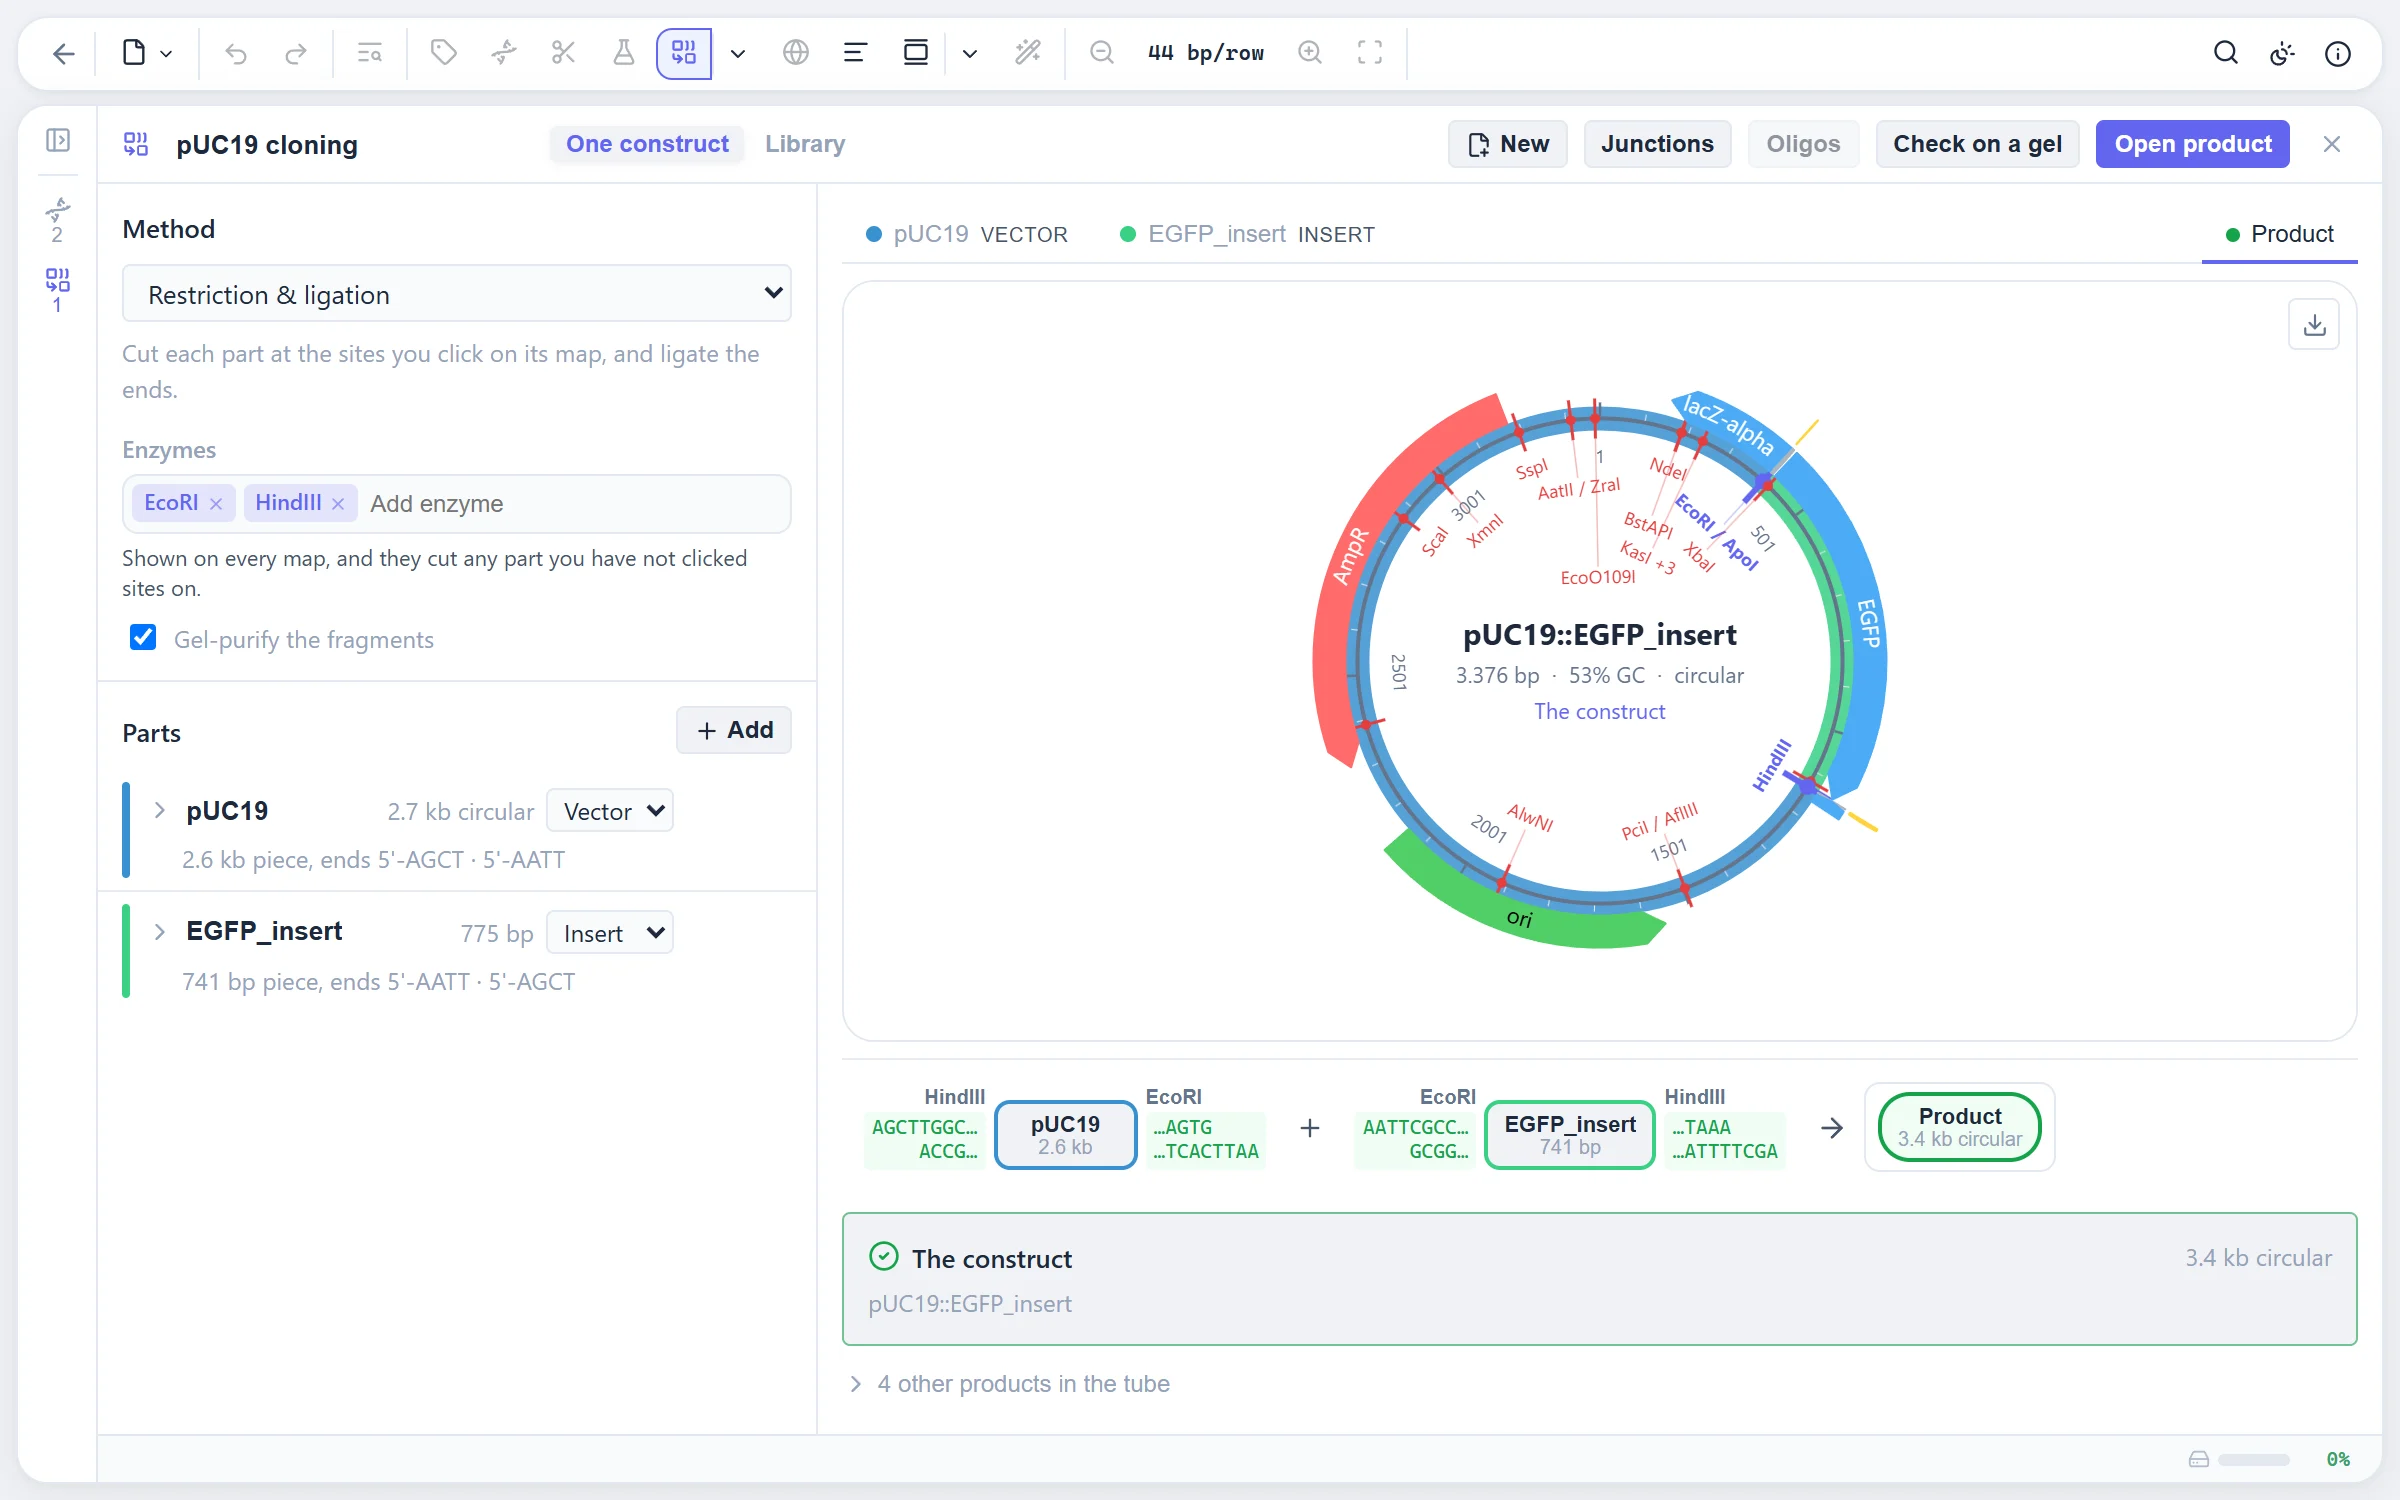Go back with the left arrow icon
Viewport: 2400px width, 1500px height.
(x=64, y=53)
